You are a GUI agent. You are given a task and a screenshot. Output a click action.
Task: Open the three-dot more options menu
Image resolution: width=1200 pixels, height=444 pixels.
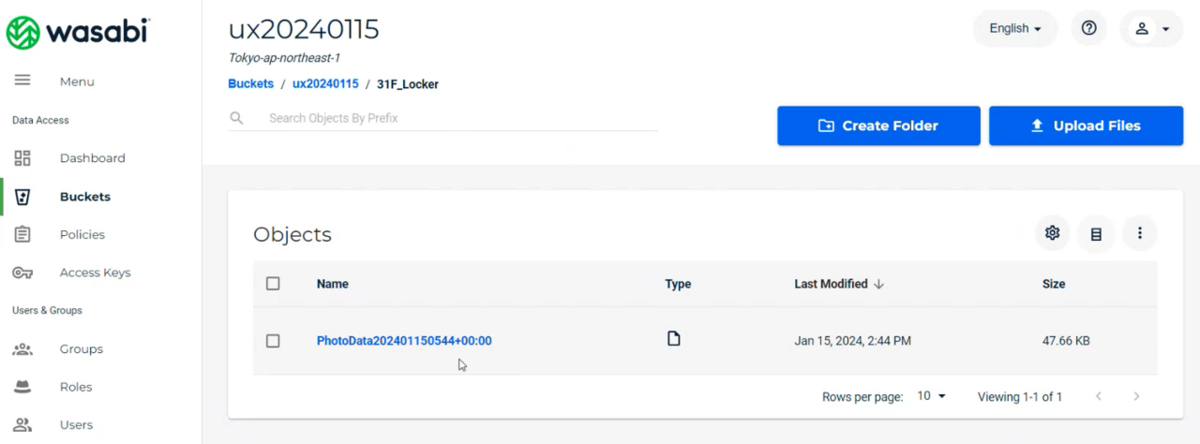click(x=1140, y=233)
